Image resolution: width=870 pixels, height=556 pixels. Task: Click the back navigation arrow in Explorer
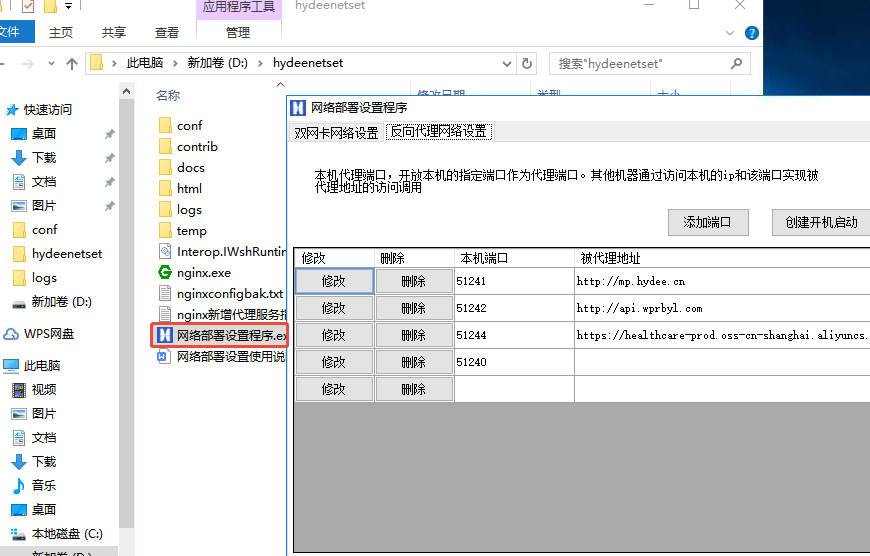pos(2,64)
